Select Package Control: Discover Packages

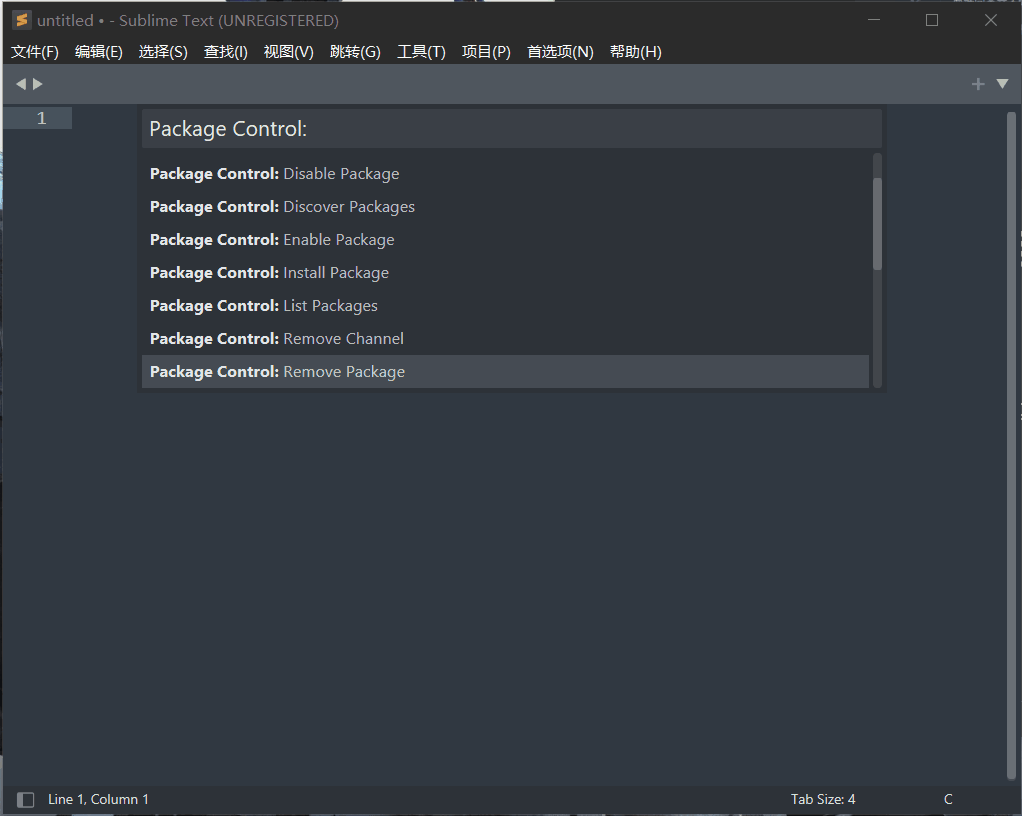505,207
